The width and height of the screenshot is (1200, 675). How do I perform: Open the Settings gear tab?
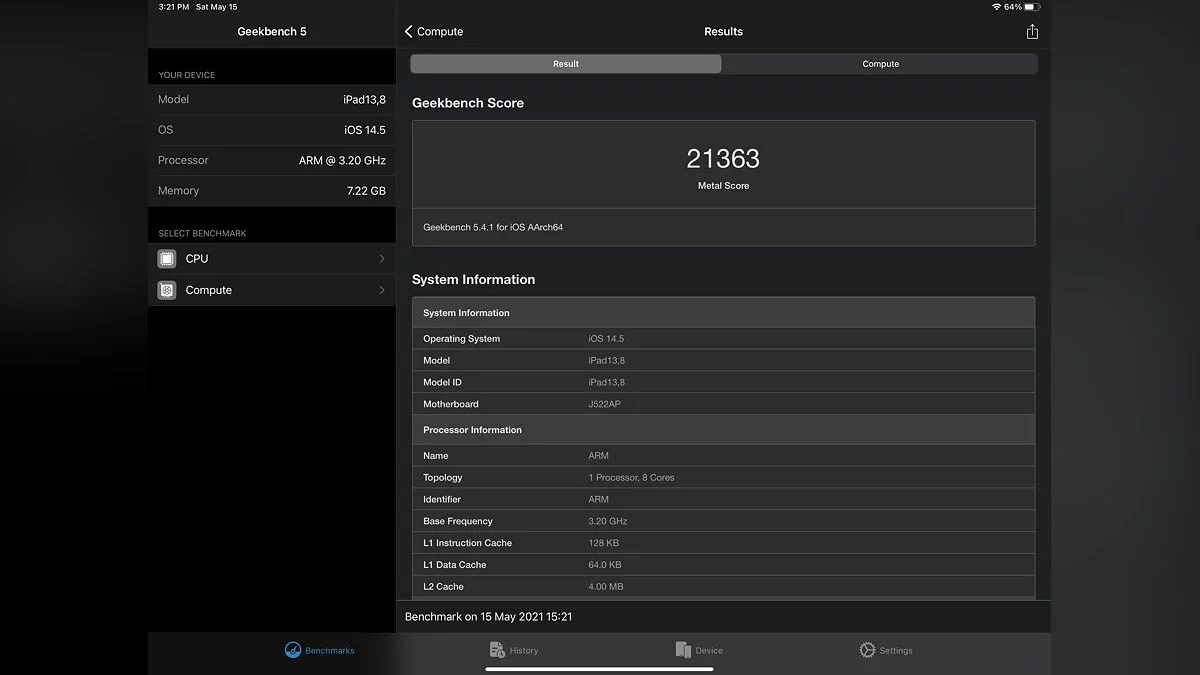click(867, 650)
